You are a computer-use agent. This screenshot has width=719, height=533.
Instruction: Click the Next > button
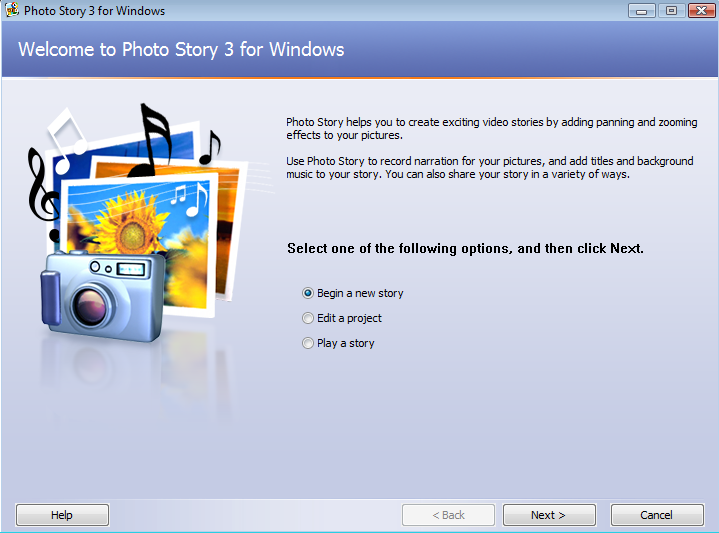point(549,515)
